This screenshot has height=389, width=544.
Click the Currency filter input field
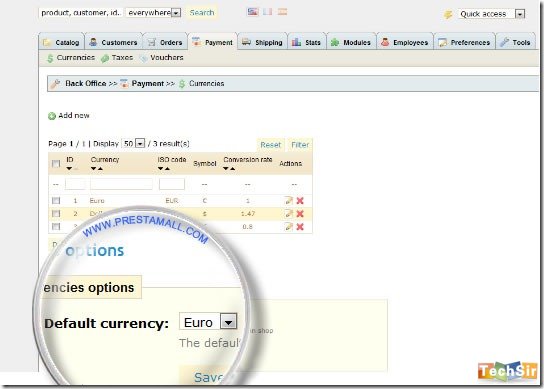[121, 184]
